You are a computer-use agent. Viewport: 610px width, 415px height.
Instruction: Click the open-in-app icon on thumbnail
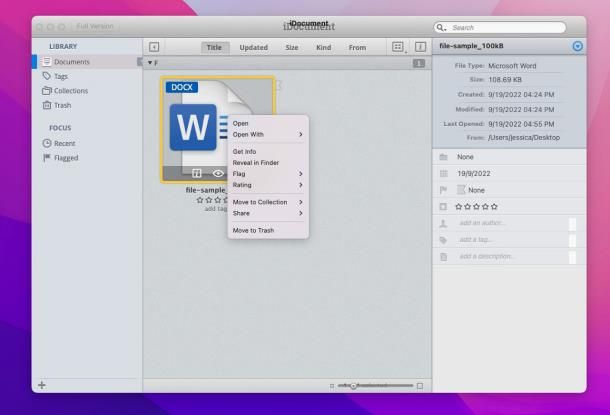point(196,173)
